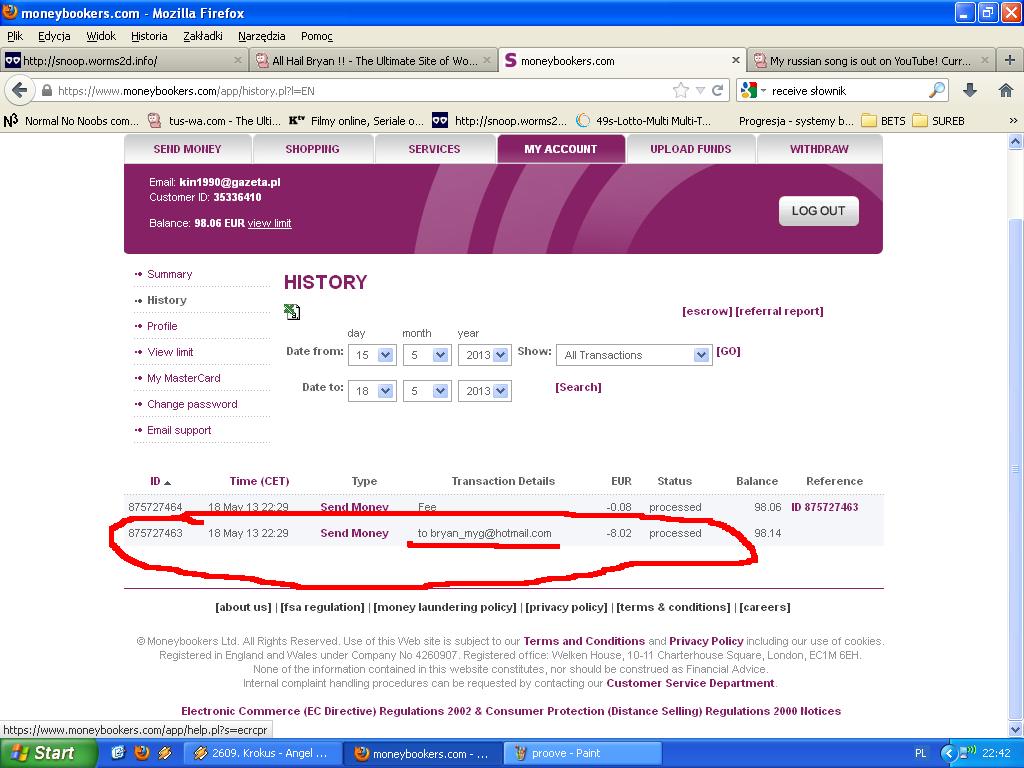Open the Date to day dropdown

[x=372, y=391]
